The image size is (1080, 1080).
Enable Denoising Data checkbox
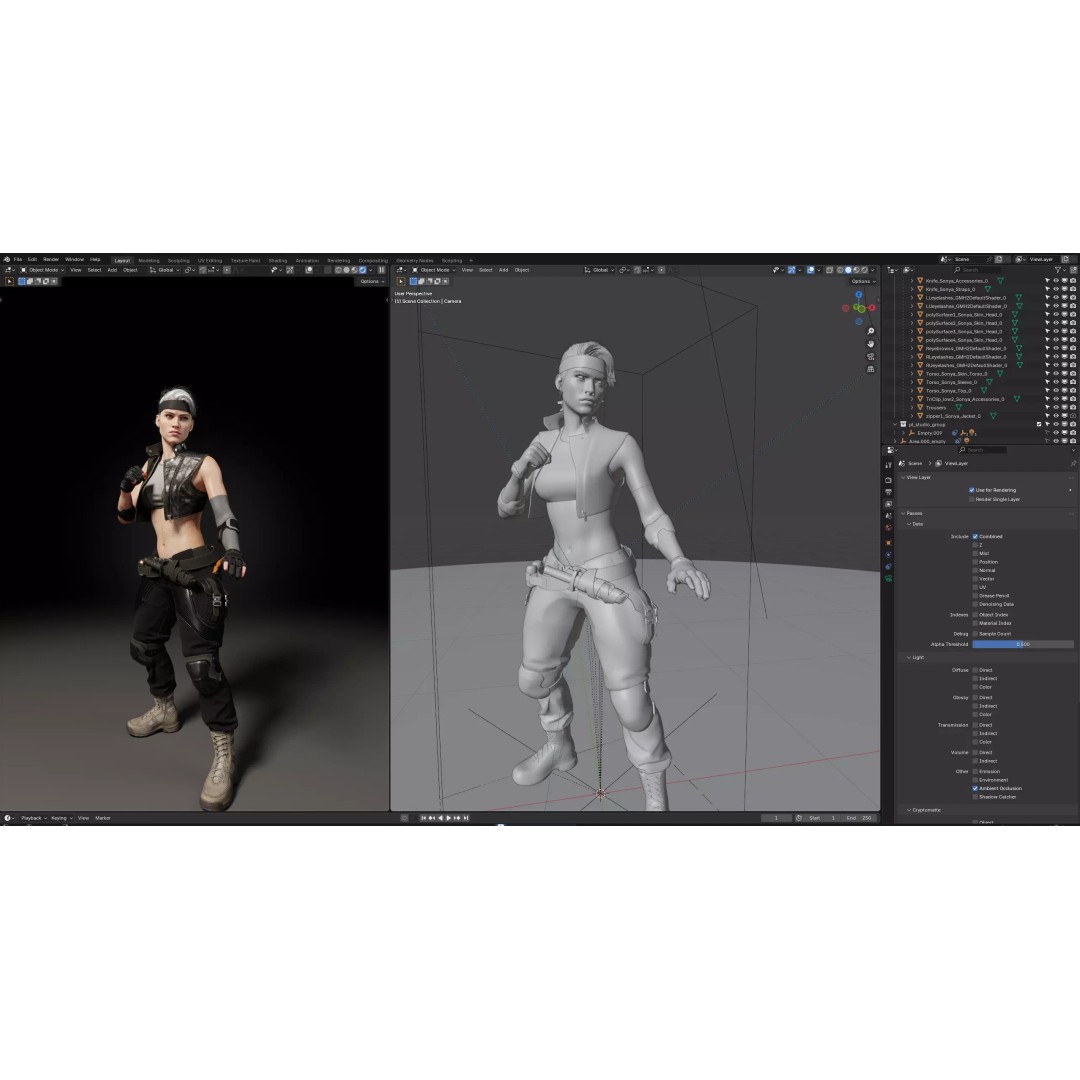975,604
